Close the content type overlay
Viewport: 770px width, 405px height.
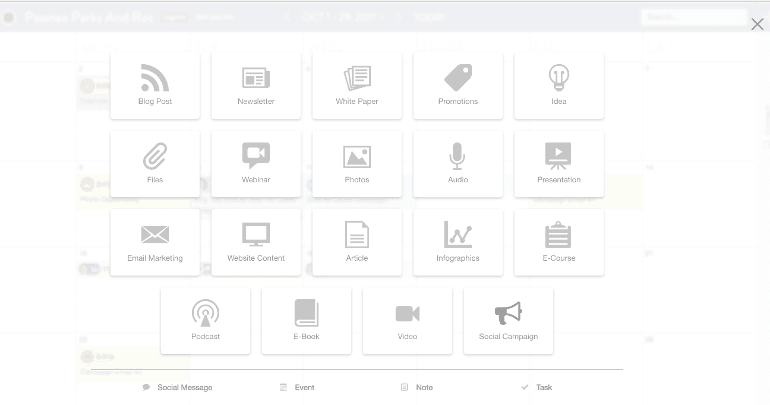pyautogui.click(x=757, y=24)
